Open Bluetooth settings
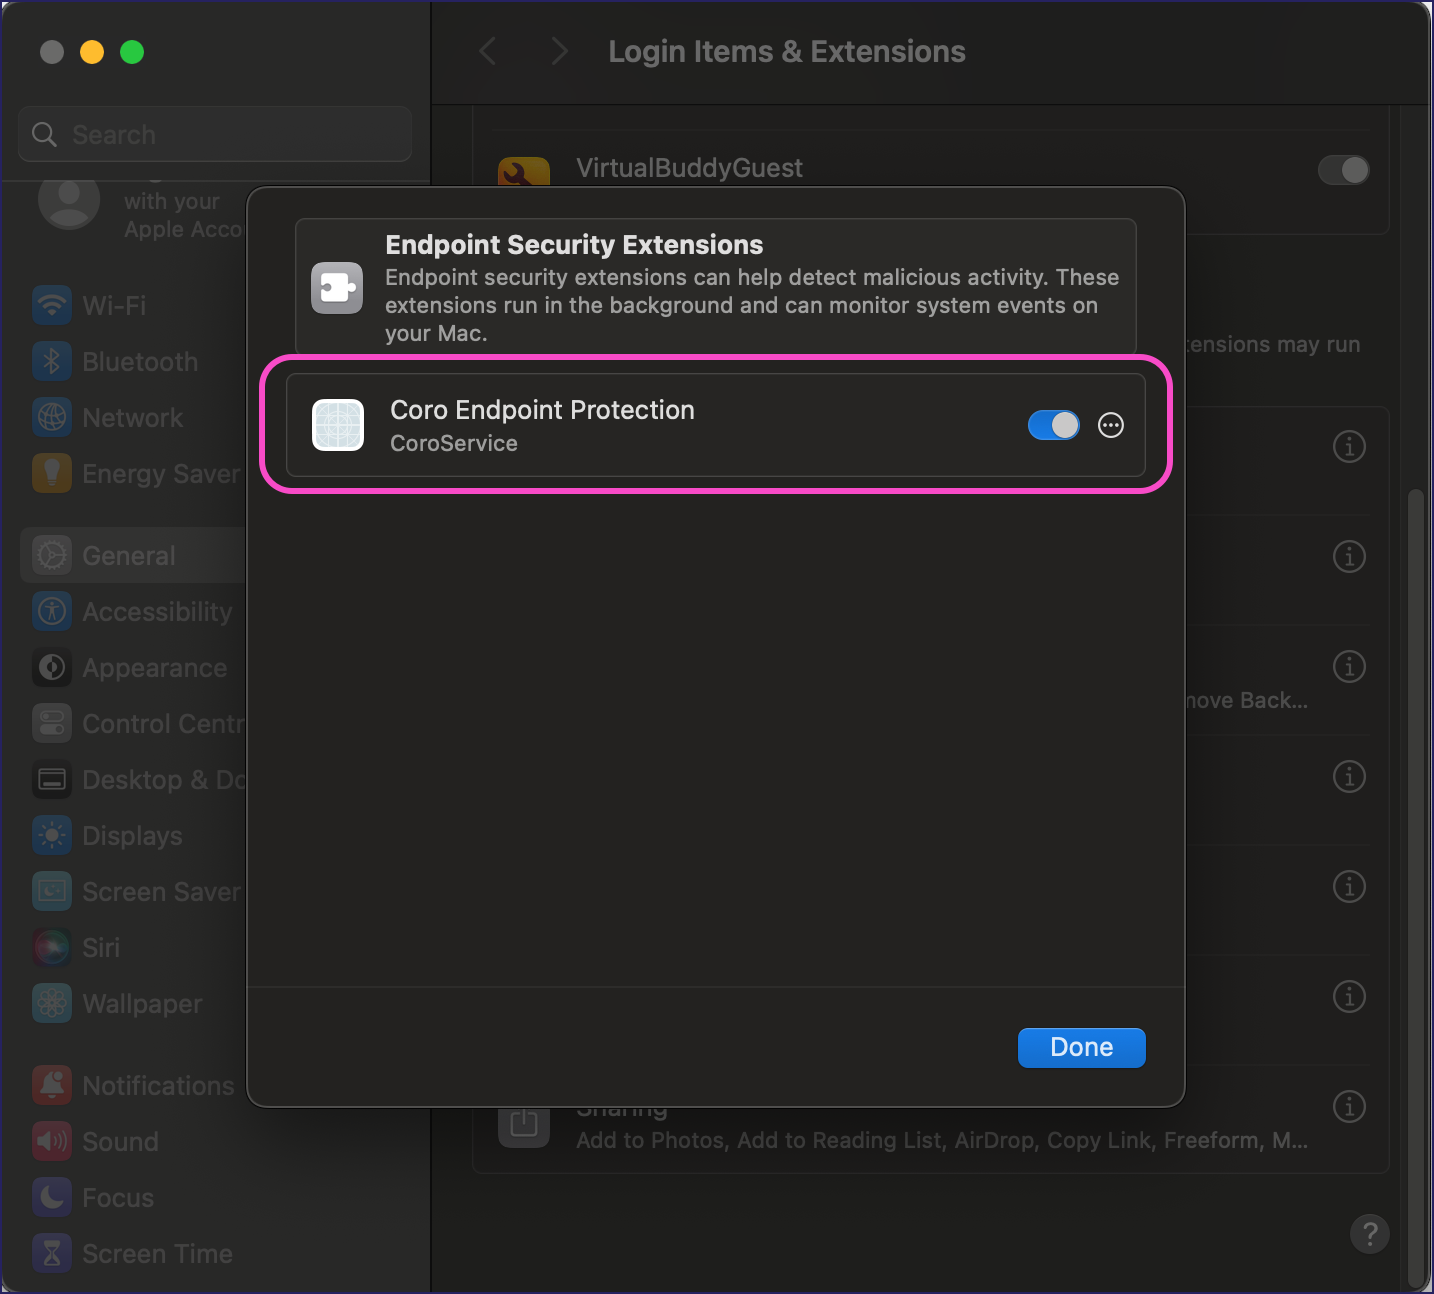1434x1294 pixels. [138, 361]
